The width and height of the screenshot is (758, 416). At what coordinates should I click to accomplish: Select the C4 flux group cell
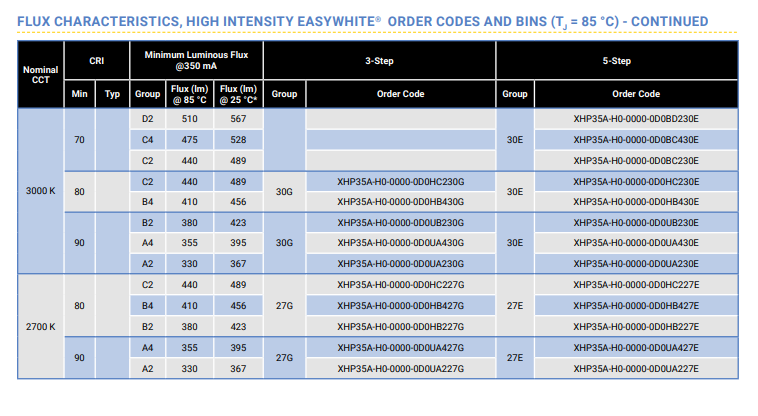pyautogui.click(x=147, y=140)
